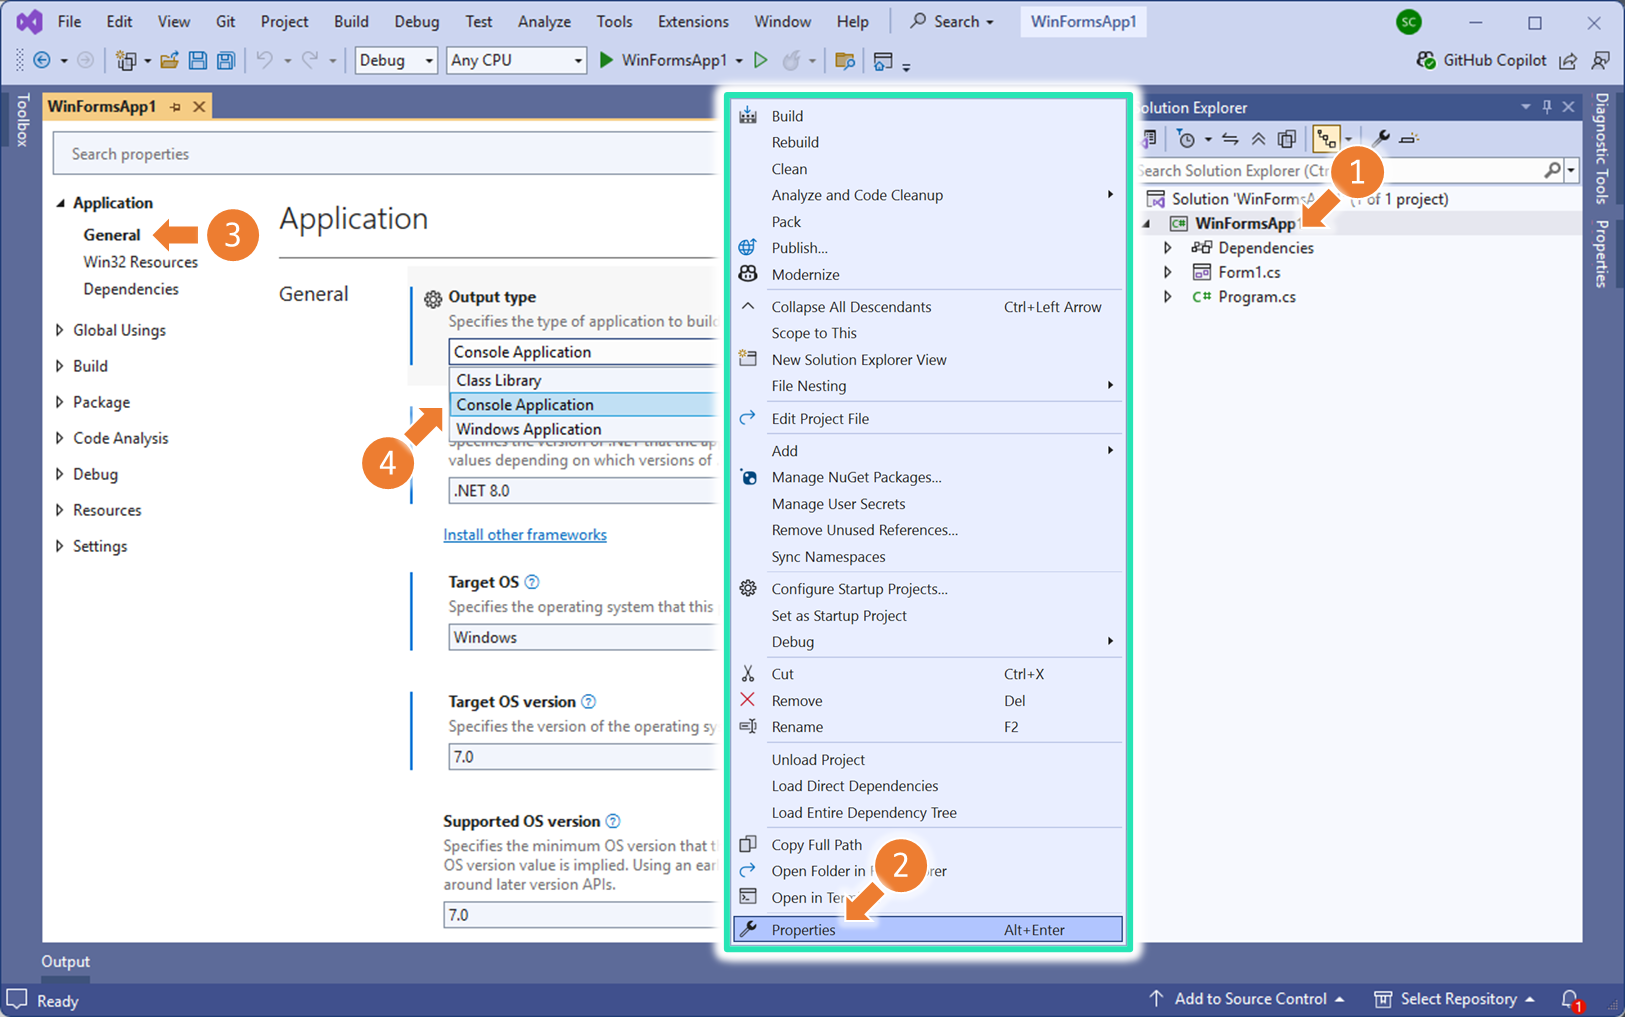Select Edit Project File in context menu

927,419
